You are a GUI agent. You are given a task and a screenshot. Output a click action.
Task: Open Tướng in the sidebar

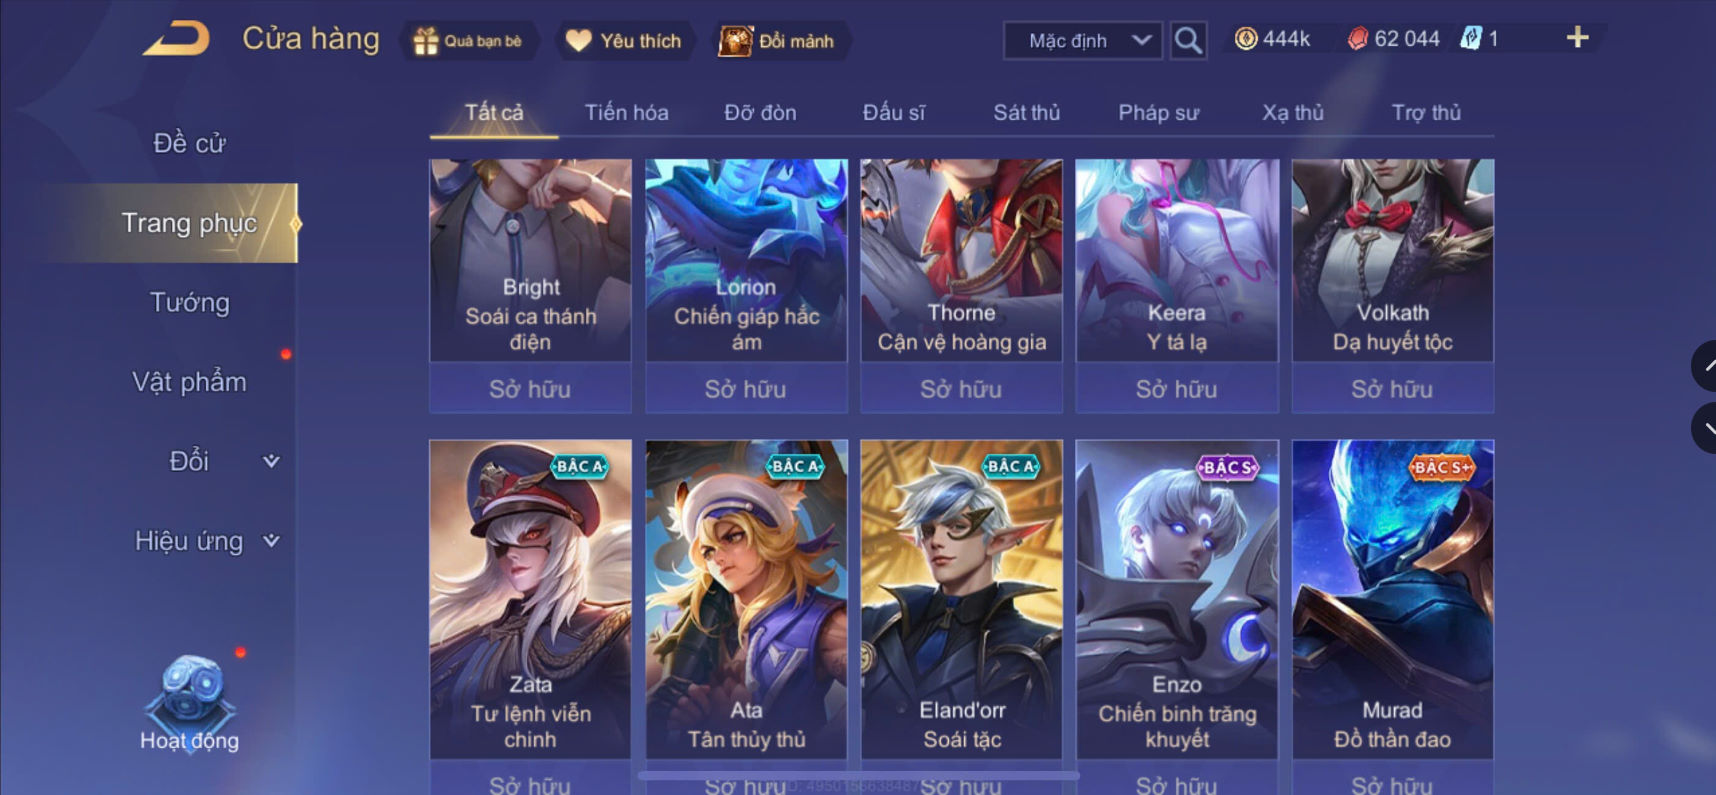pos(189,302)
